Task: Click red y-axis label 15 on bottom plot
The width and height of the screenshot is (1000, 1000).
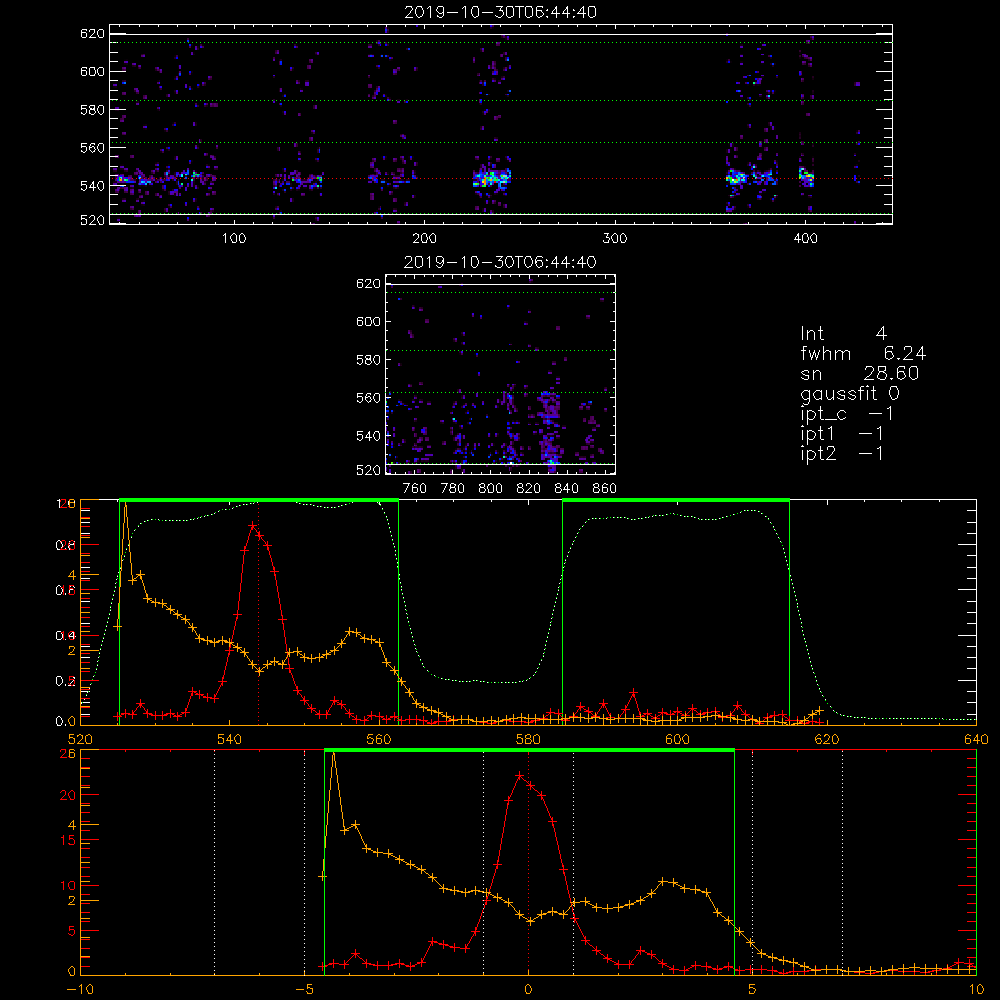Action: (x=68, y=841)
